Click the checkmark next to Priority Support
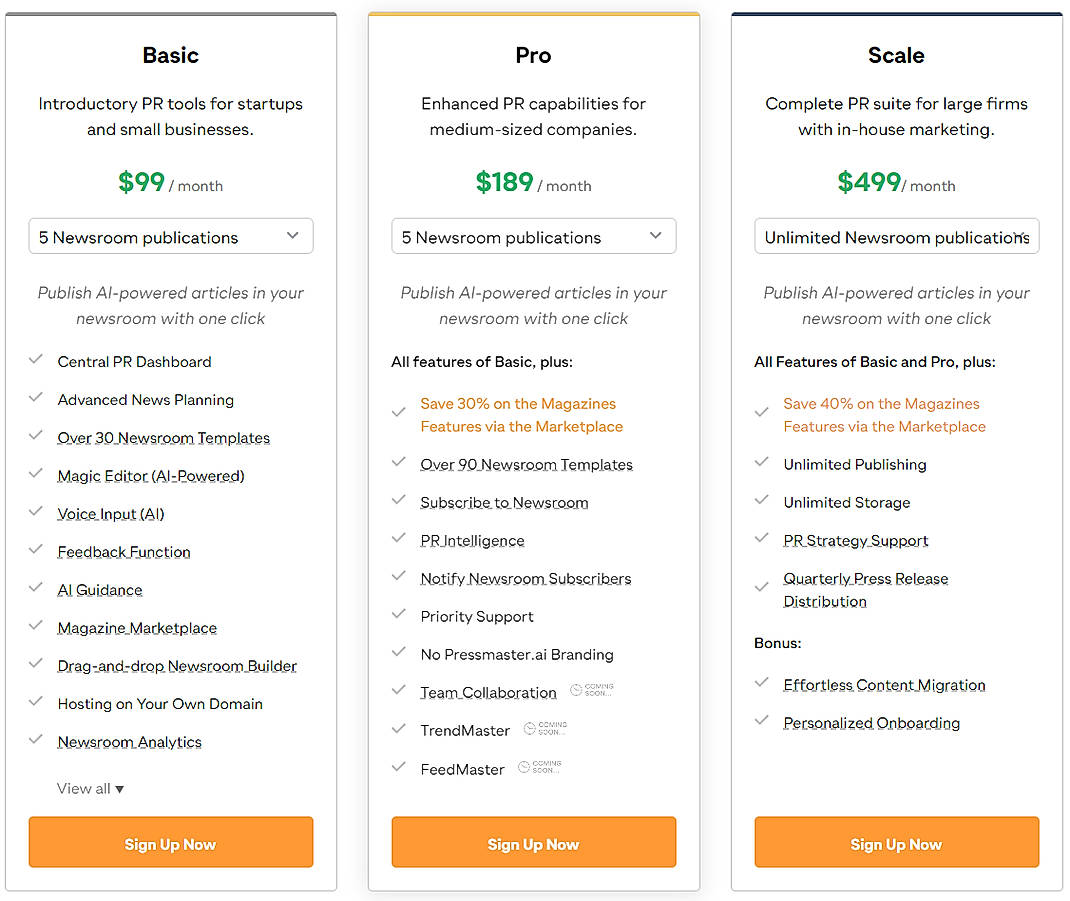This screenshot has width=1070, height=901. coord(400,617)
